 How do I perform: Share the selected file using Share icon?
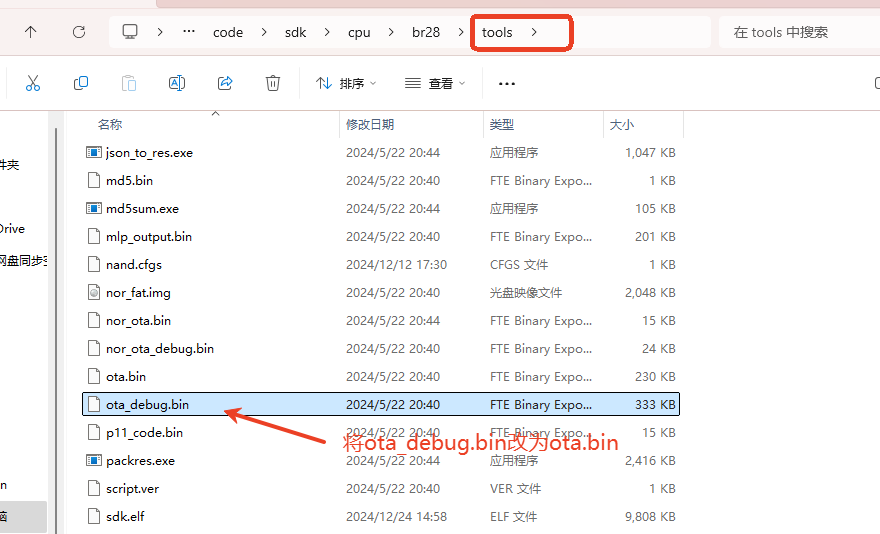point(225,83)
